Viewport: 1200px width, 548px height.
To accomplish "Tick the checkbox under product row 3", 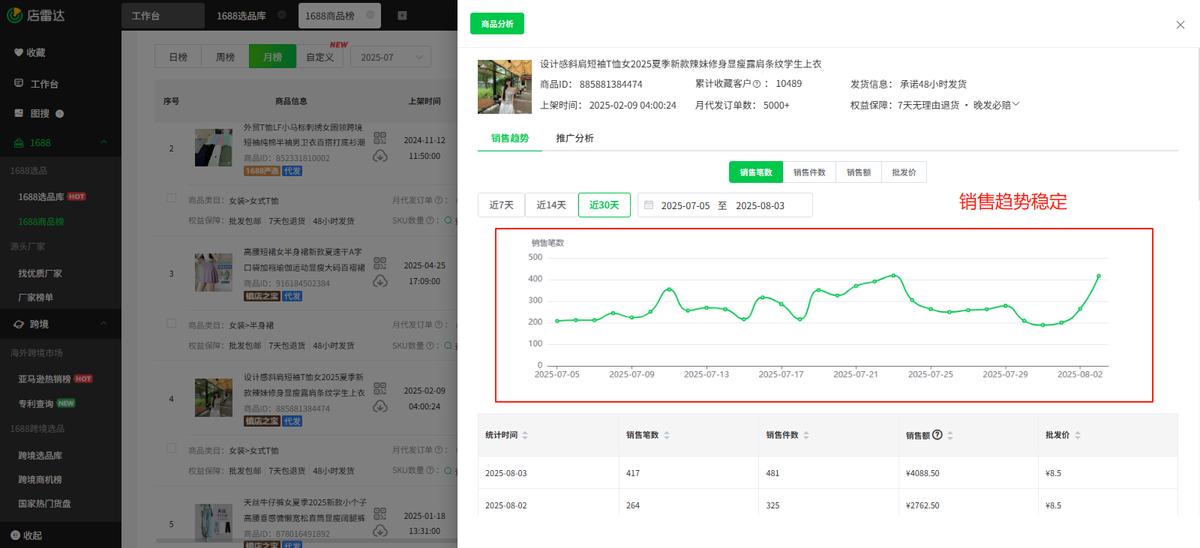I will (172, 324).
